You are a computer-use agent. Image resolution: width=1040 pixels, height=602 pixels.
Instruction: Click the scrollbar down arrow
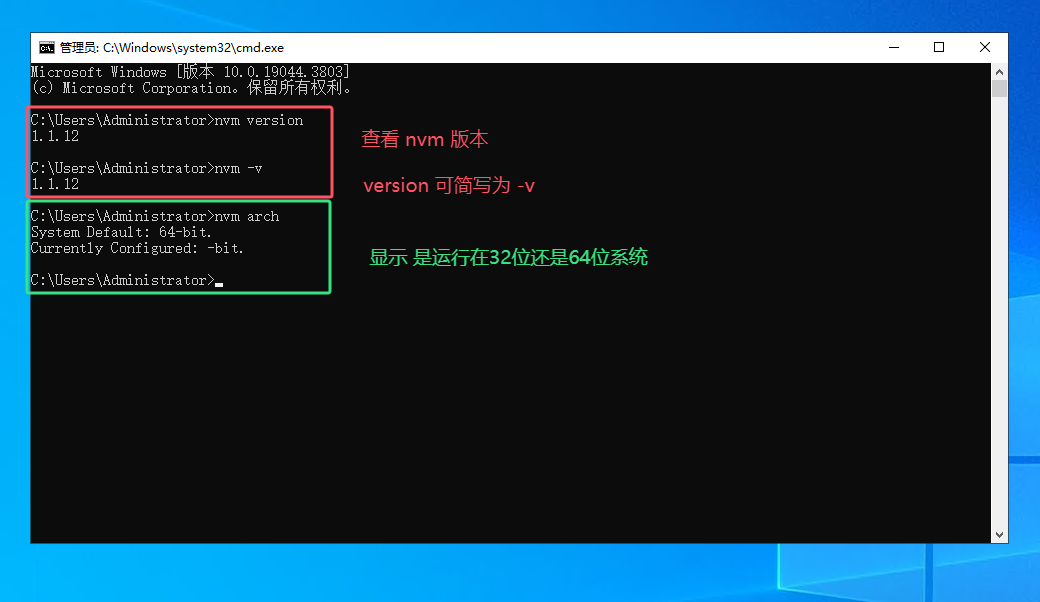click(x=997, y=535)
